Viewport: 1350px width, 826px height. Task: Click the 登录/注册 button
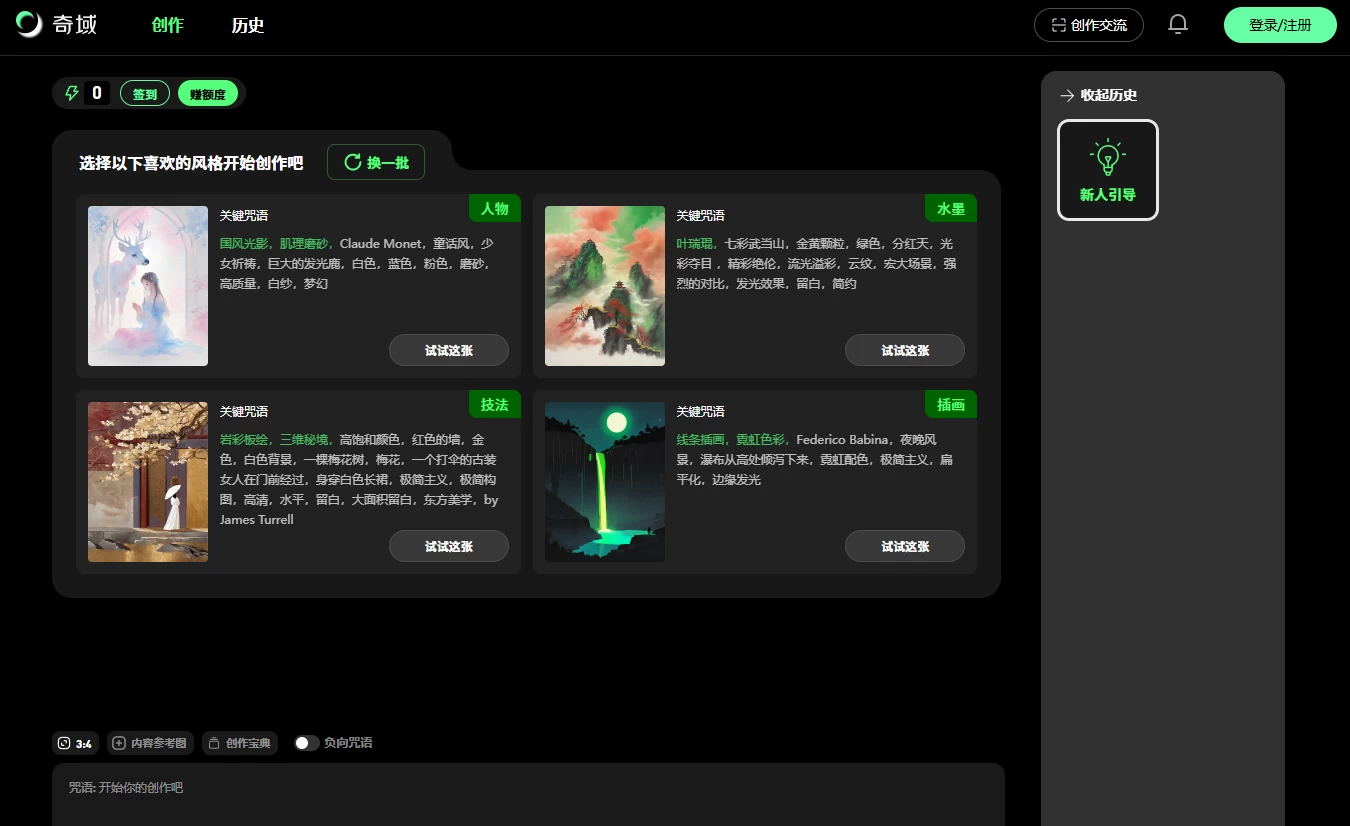coord(1279,25)
